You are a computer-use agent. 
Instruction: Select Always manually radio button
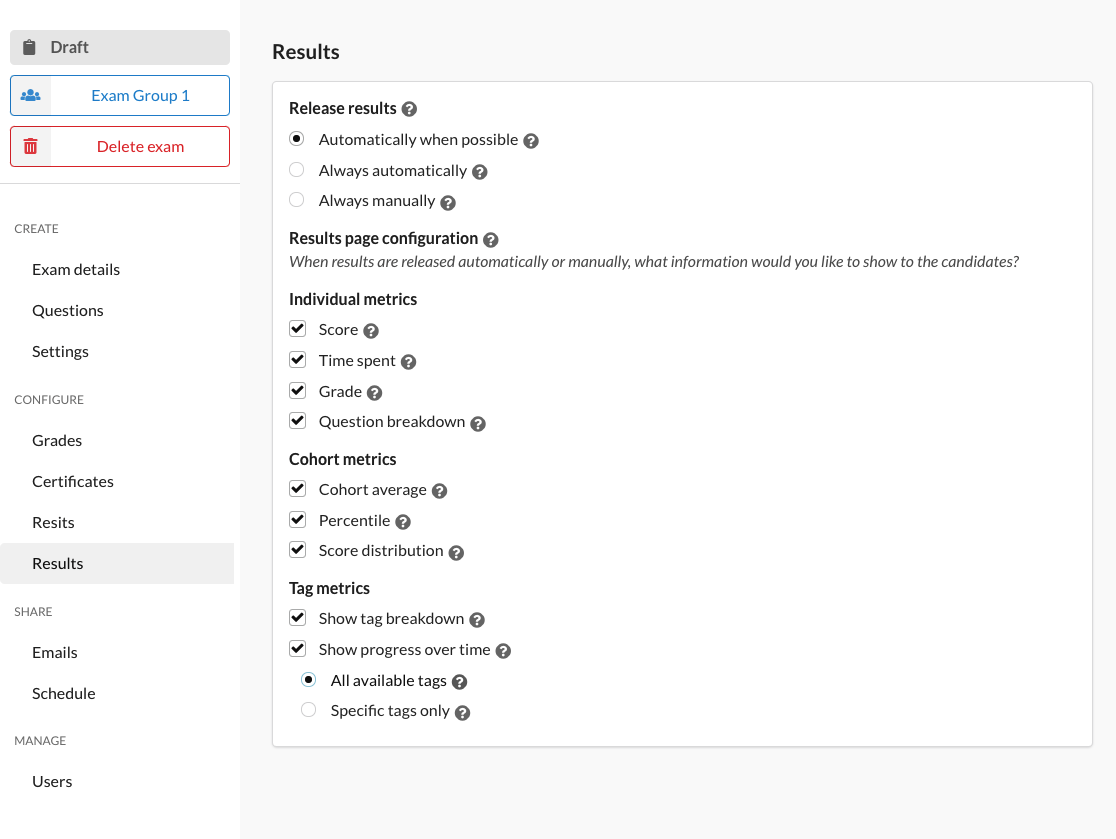[297, 200]
